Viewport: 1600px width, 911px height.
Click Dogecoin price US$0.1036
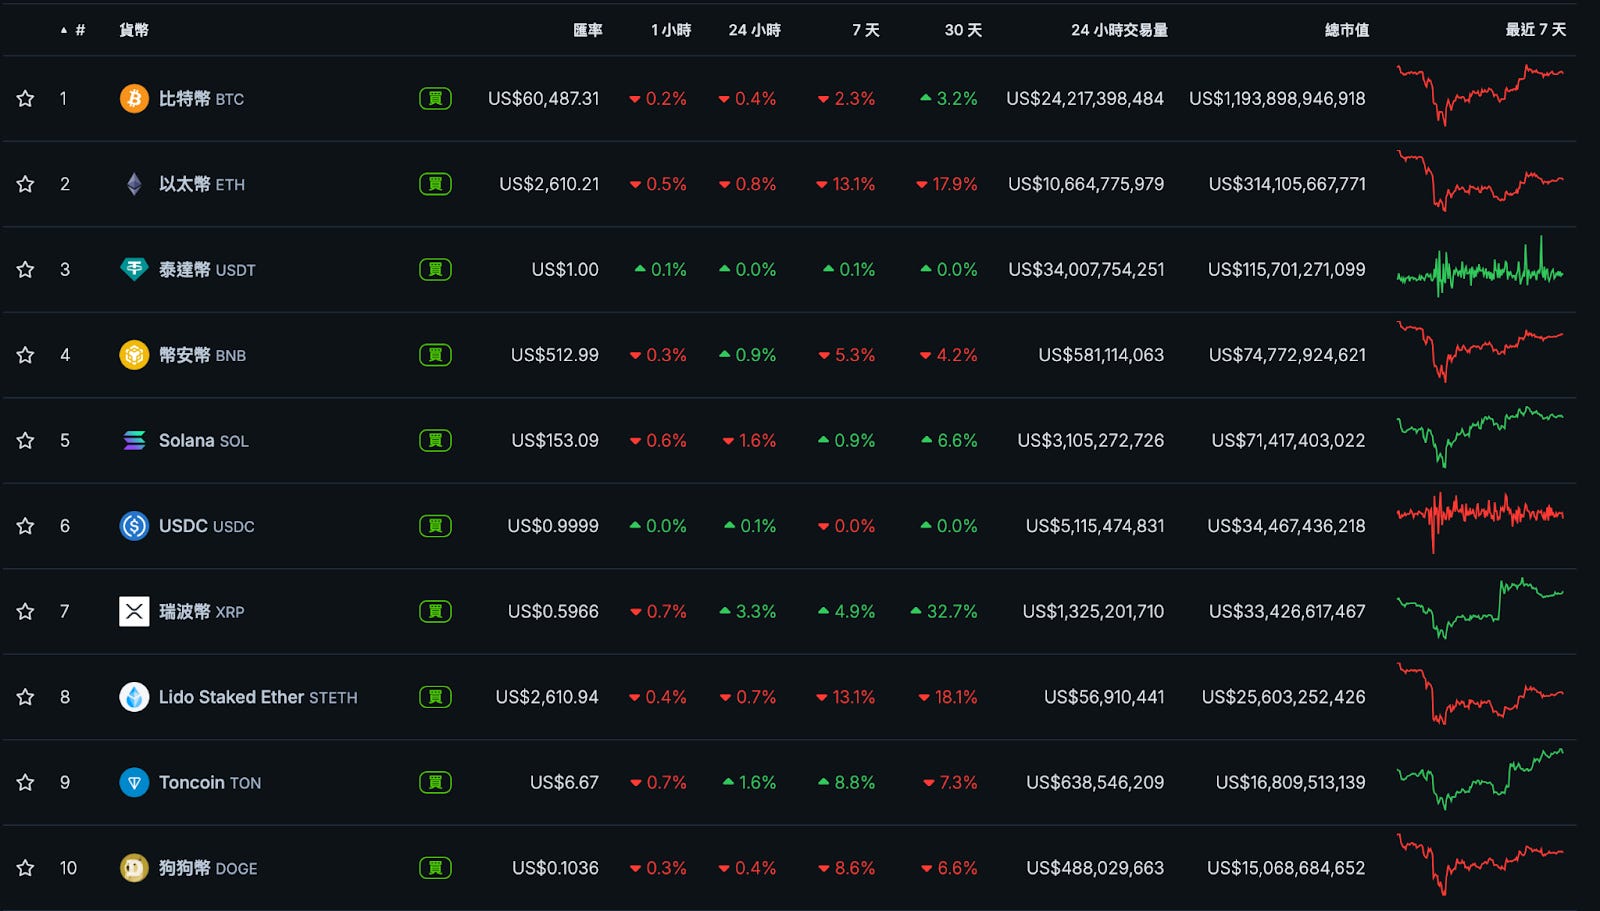click(555, 868)
